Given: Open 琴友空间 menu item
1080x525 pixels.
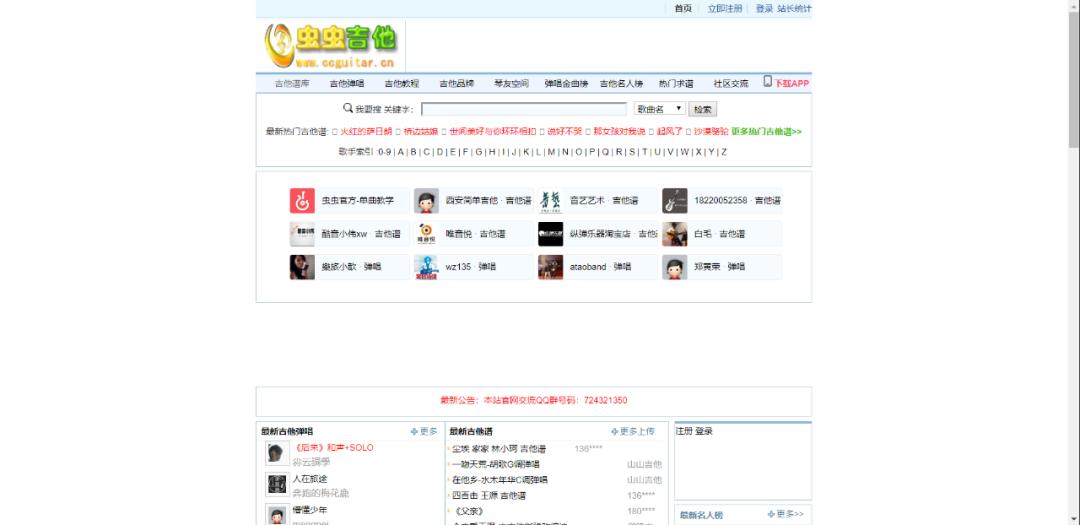Looking at the screenshot, I should click(x=511, y=83).
